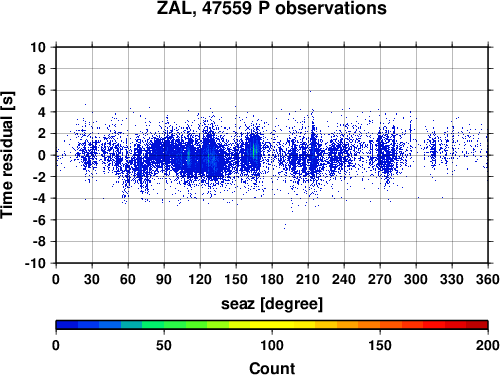
Task: Click the isolated outlier point near -7 seconds
Action: (285, 228)
